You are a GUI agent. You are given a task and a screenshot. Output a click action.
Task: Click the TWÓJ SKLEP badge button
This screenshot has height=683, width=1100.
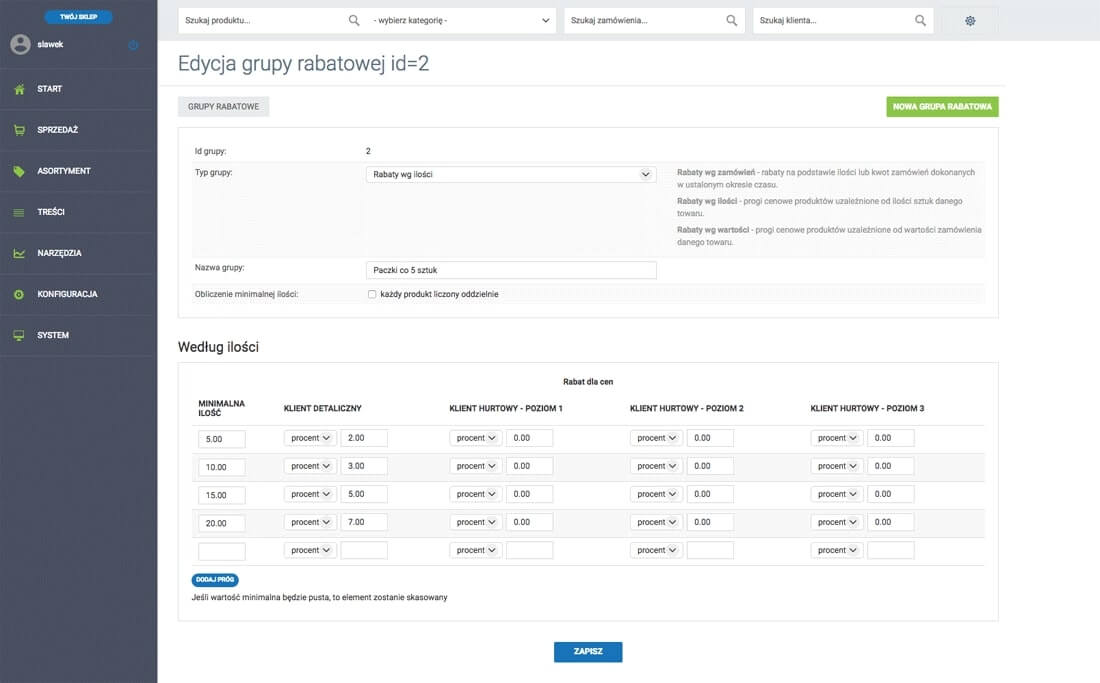pyautogui.click(x=79, y=17)
